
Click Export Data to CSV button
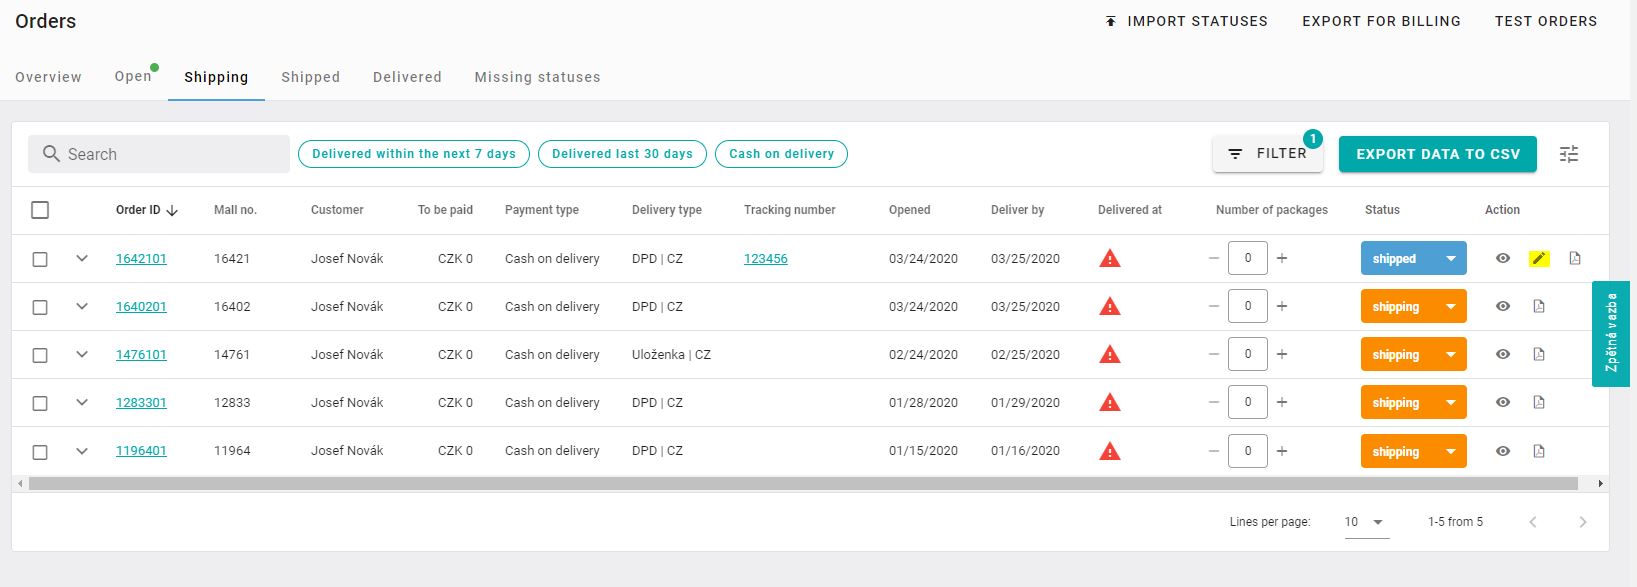pyautogui.click(x=1437, y=154)
